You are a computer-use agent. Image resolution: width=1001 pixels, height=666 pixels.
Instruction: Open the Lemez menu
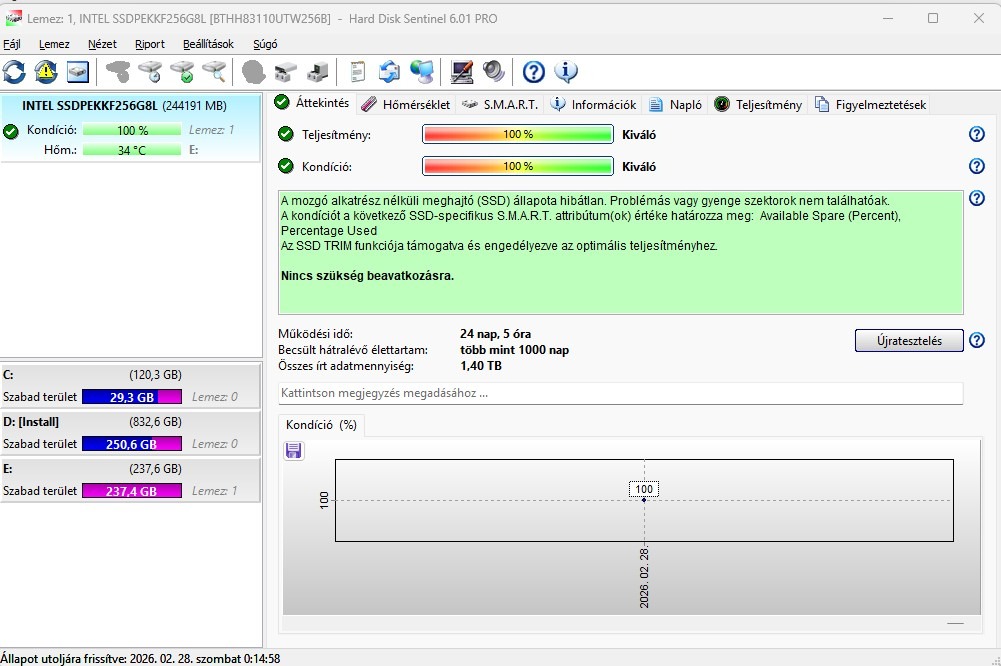click(x=54, y=44)
